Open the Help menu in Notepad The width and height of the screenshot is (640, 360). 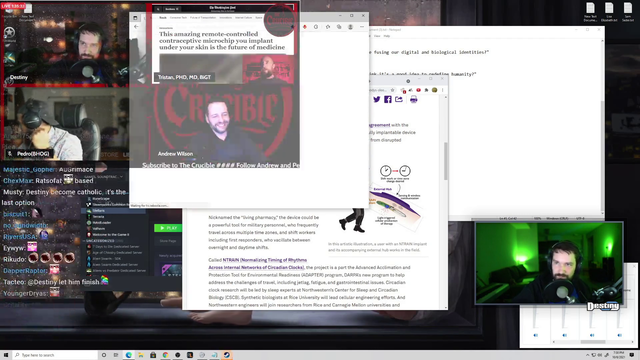click(387, 36)
